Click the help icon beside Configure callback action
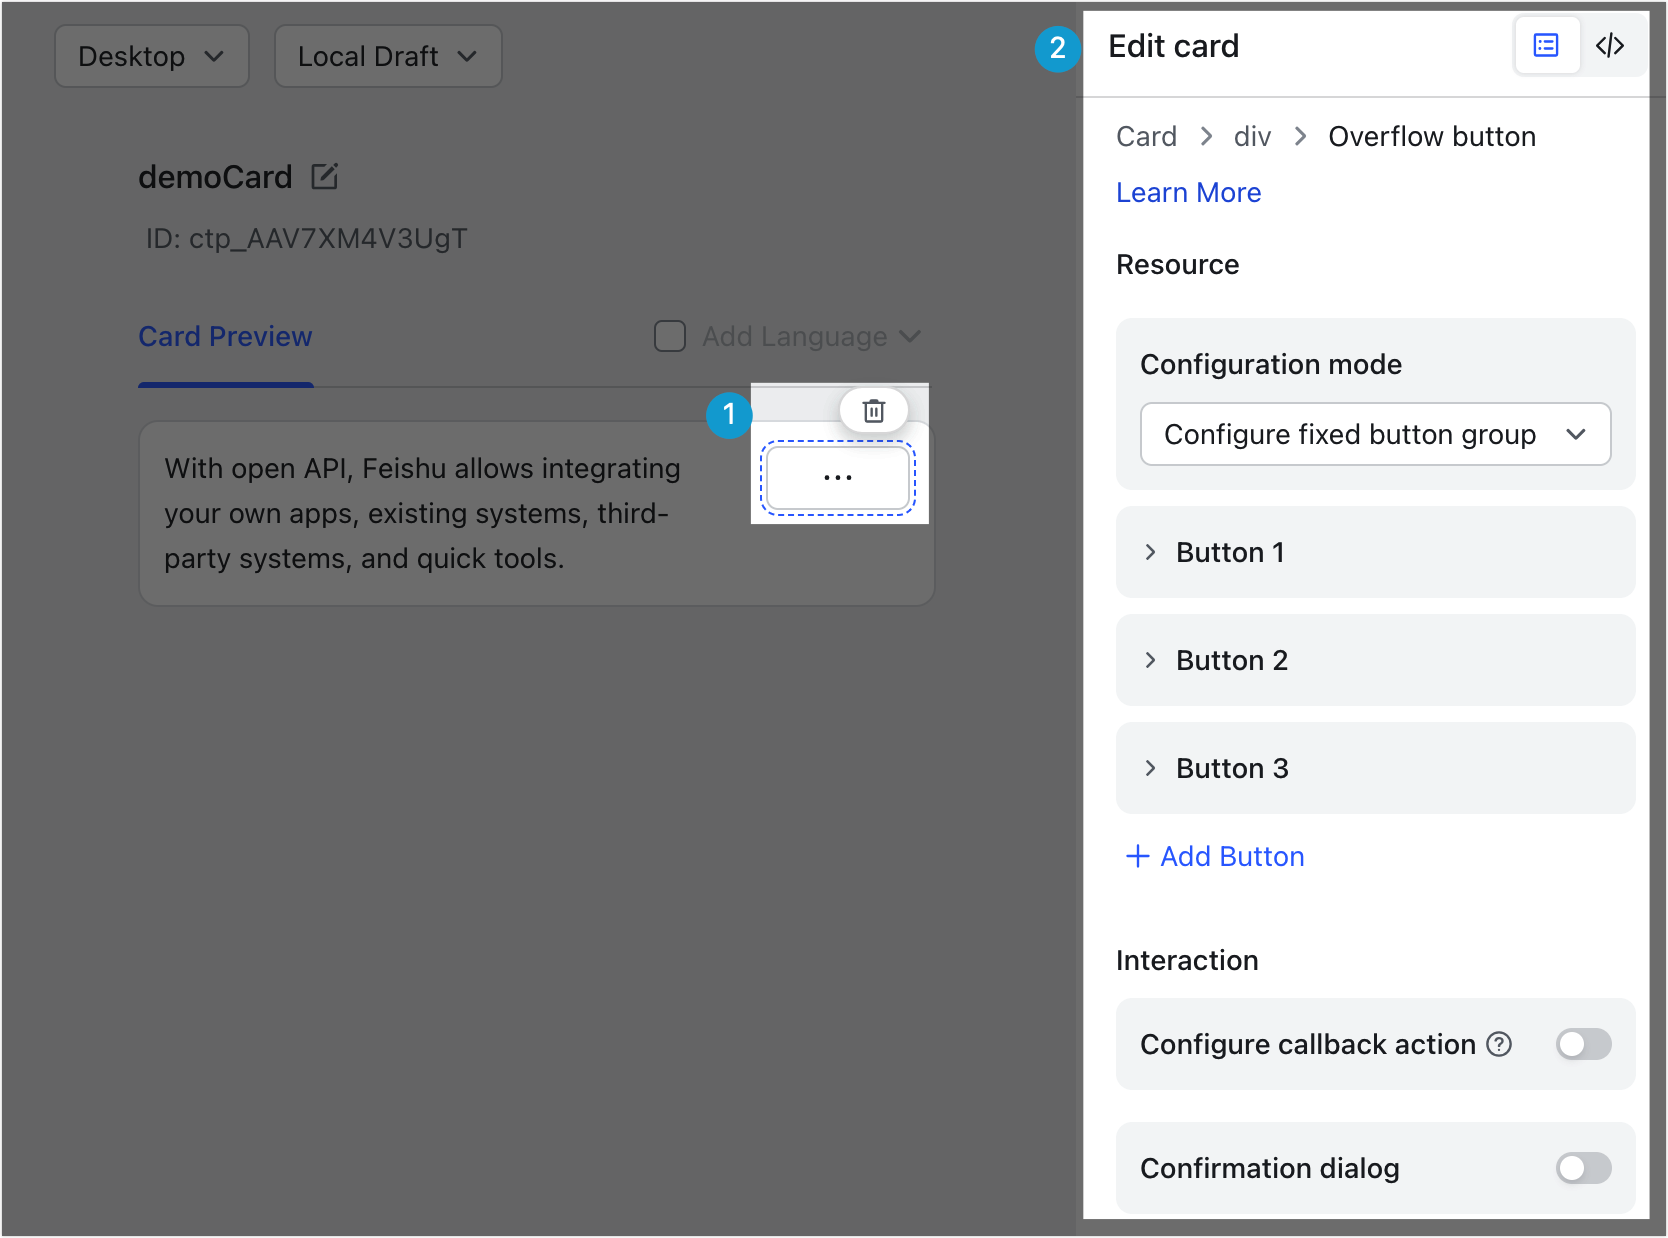1668x1238 pixels. point(1499,1044)
